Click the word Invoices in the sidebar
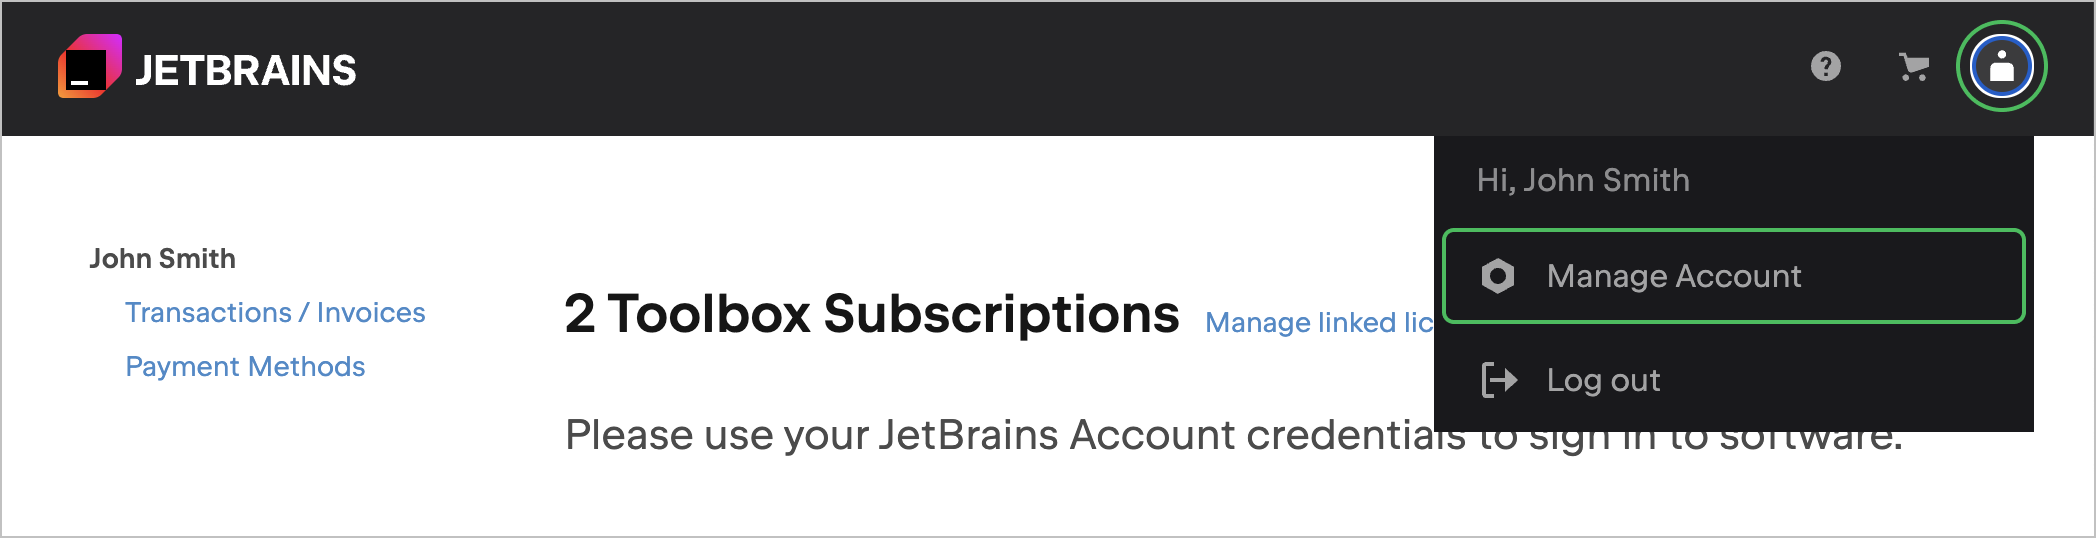Screen dimensions: 2096x538 371,313
